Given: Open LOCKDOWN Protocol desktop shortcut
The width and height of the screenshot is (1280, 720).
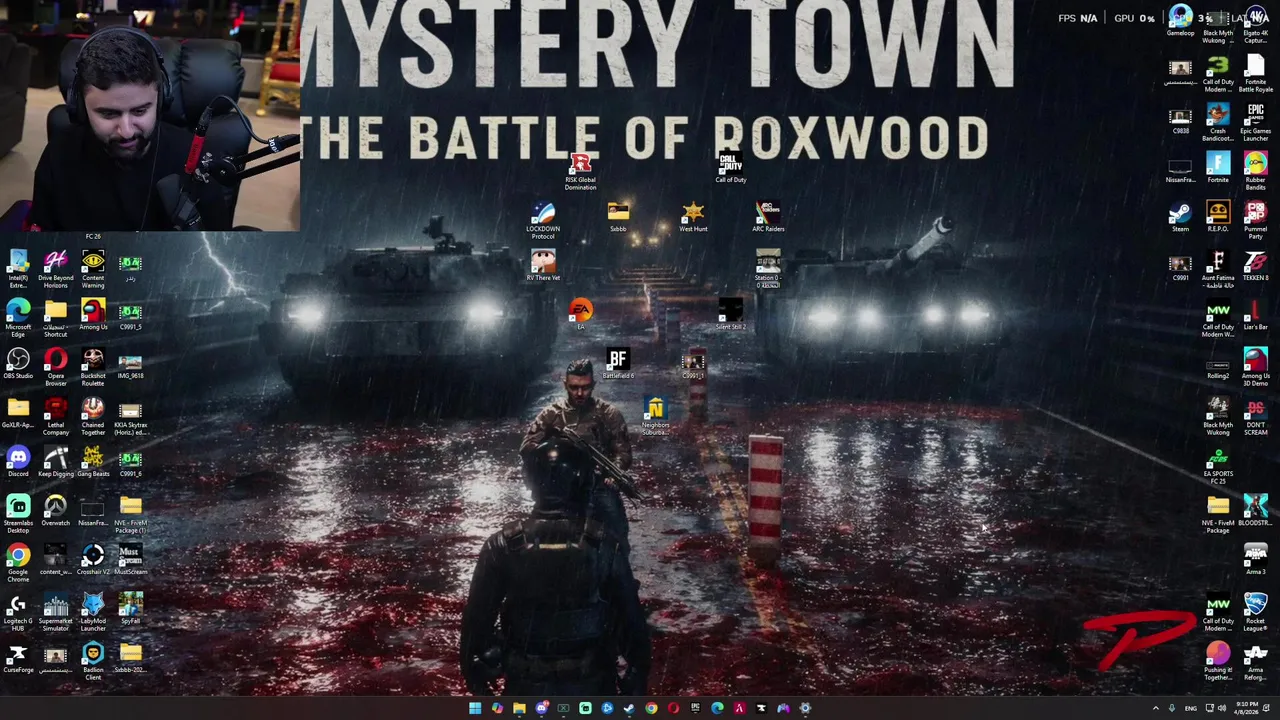Looking at the screenshot, I should [543, 221].
